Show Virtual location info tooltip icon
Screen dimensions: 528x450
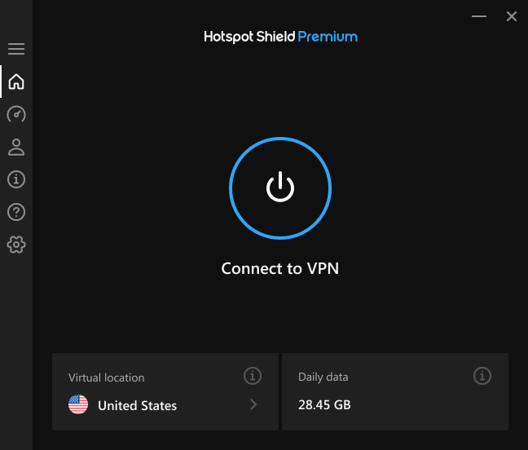[253, 376]
